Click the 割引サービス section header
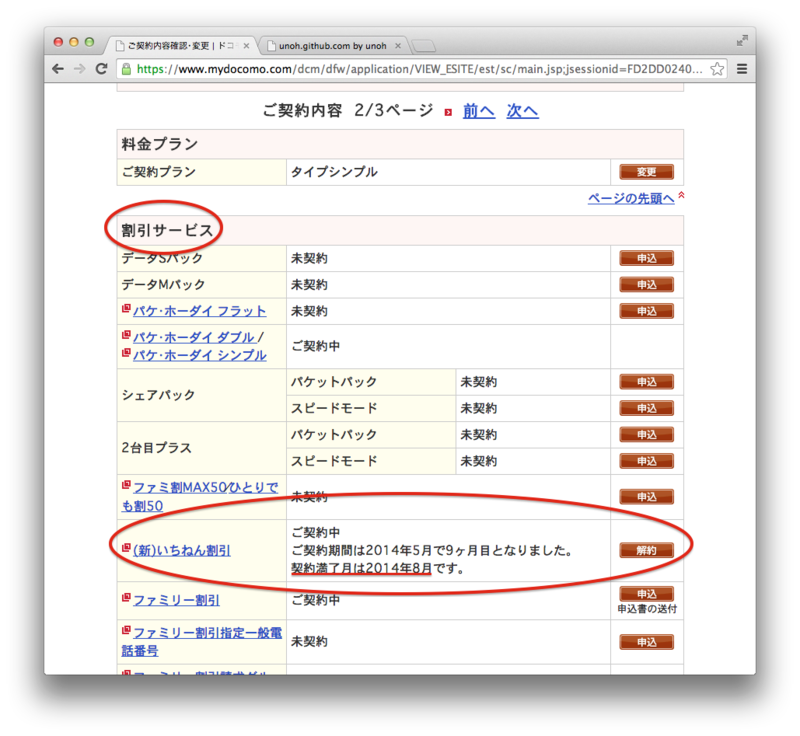The width and height of the screenshot is (800, 736). [x=400, y=231]
